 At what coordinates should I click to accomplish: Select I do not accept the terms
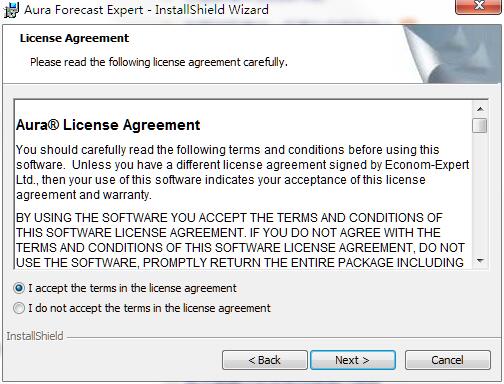[x=19, y=308]
